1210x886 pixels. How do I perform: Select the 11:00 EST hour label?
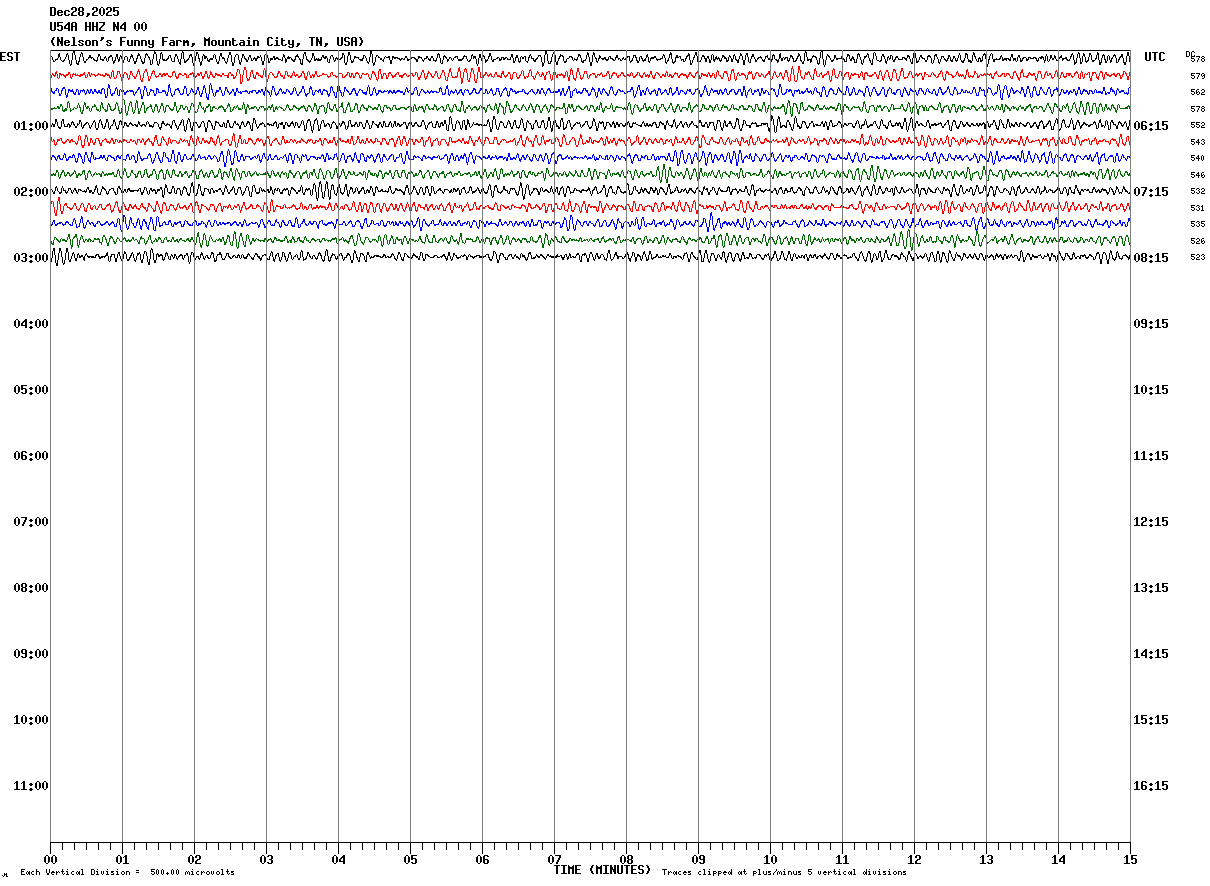coord(31,786)
